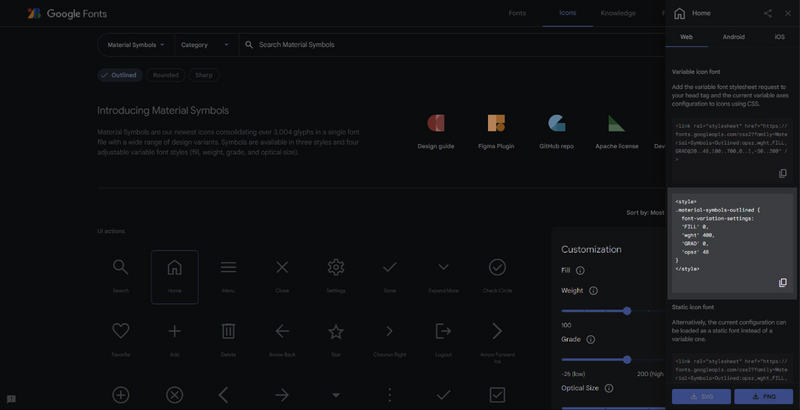
Task: Switch to the Android code tab
Action: (733, 37)
